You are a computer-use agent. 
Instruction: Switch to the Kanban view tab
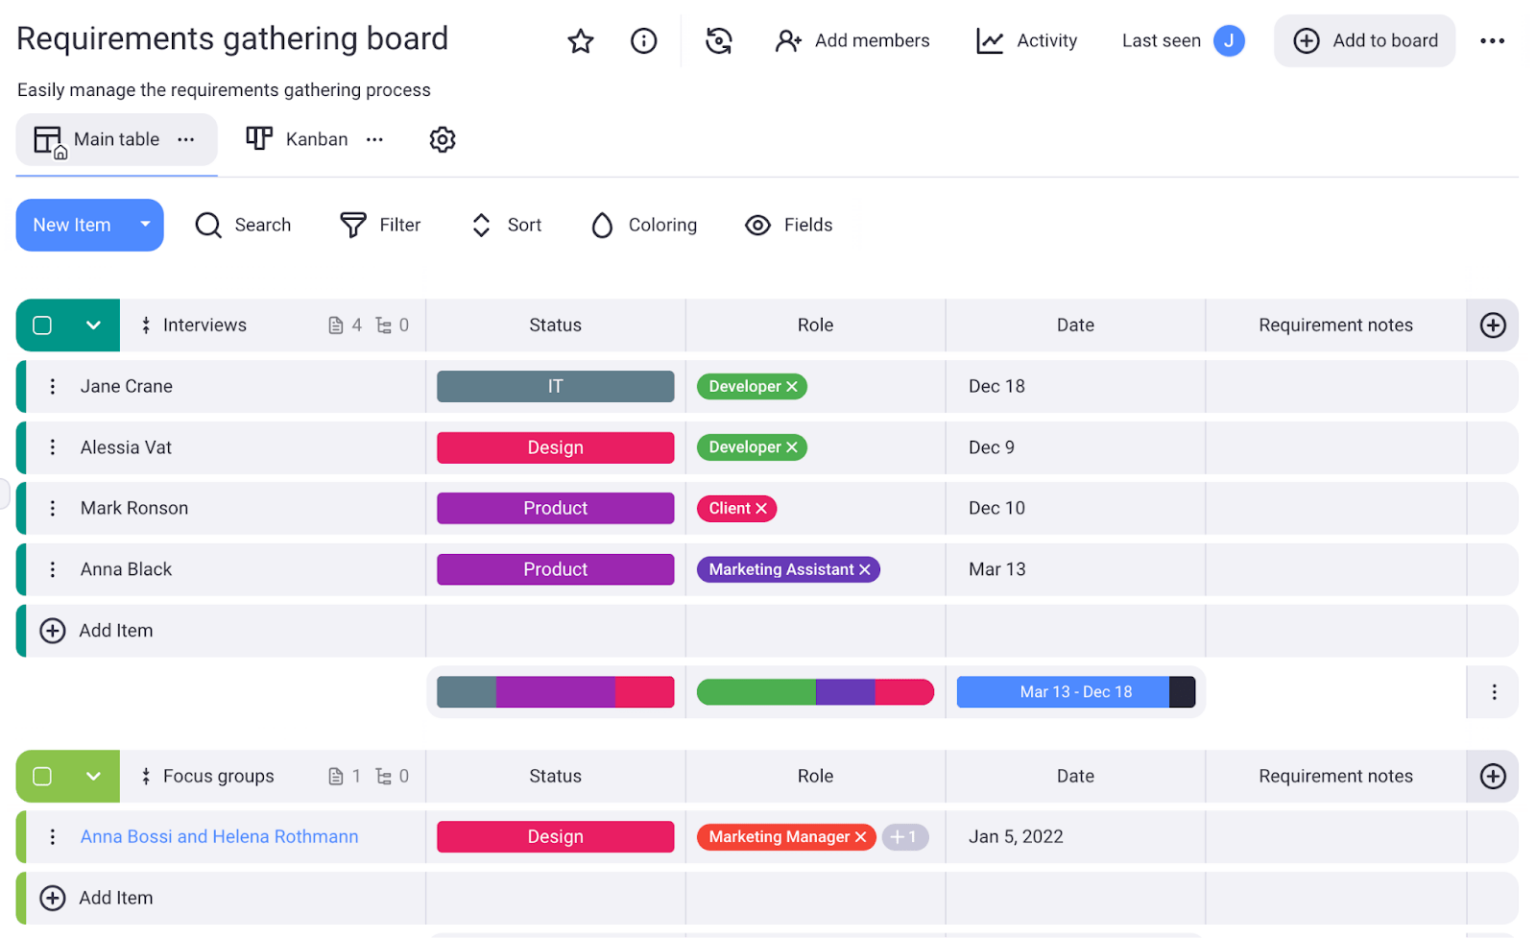coord(298,139)
